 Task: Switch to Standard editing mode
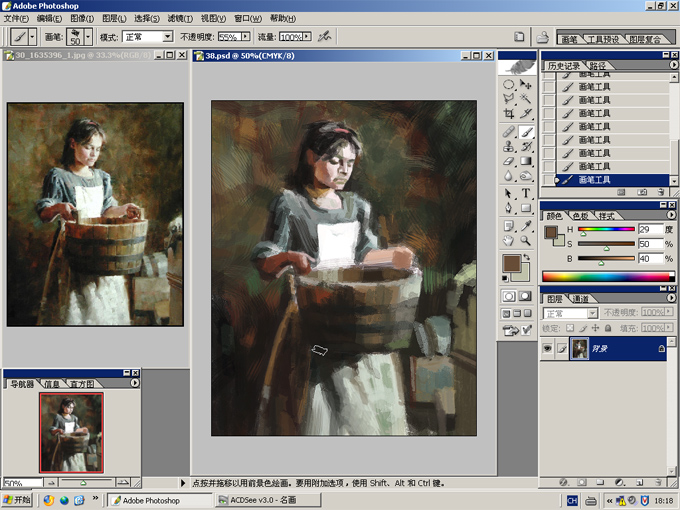pos(509,297)
